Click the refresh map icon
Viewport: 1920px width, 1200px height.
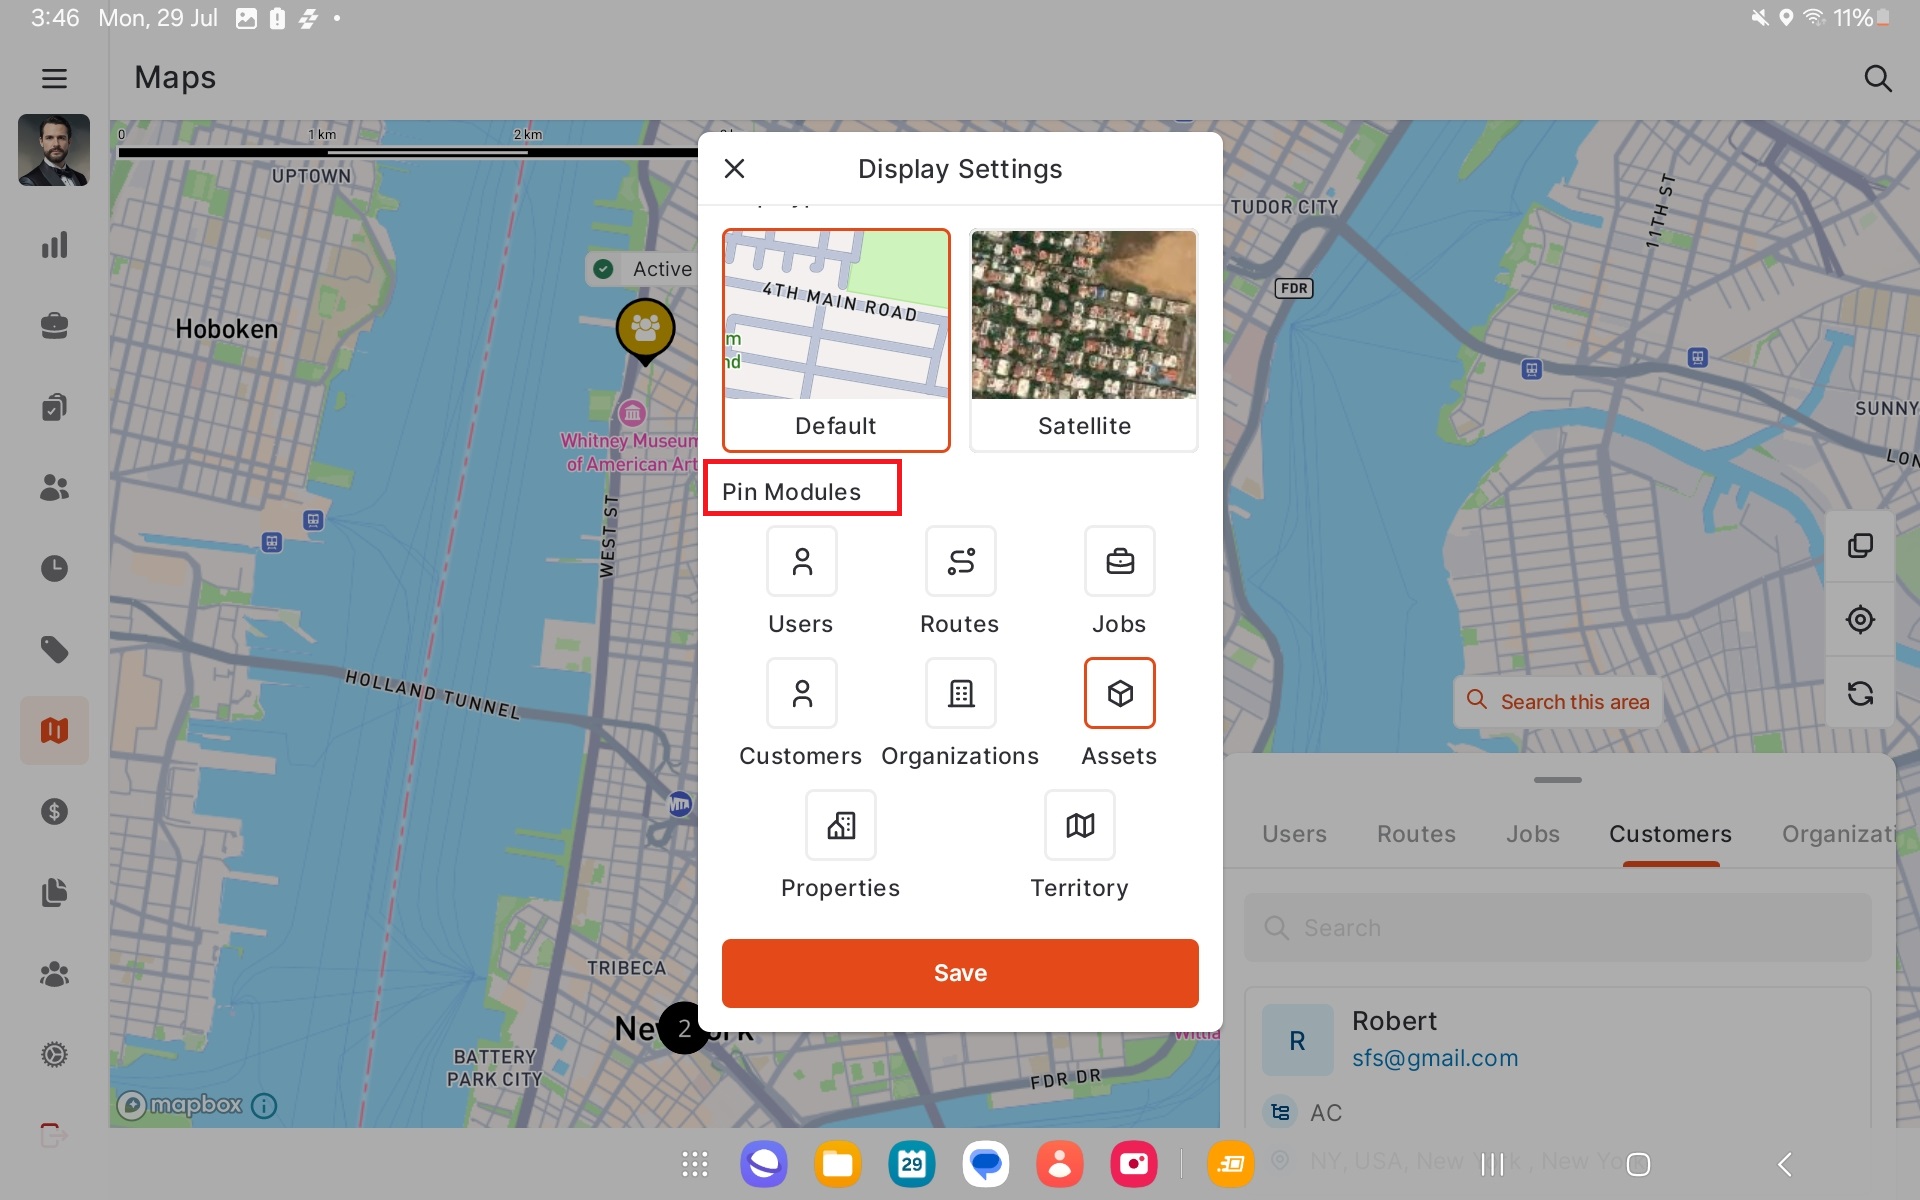coord(1860,694)
